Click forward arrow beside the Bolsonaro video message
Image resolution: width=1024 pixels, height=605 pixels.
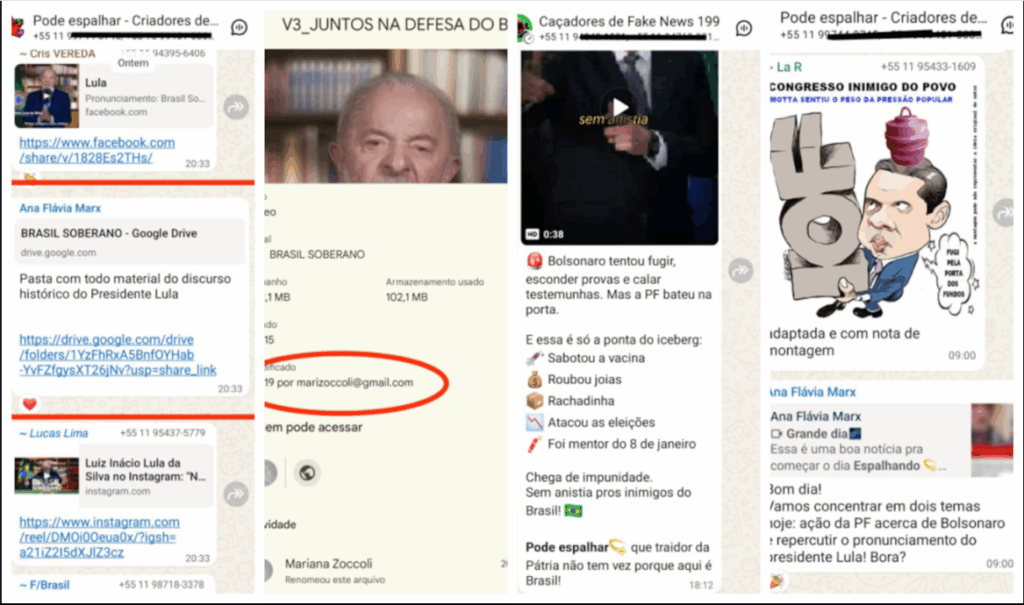741,270
